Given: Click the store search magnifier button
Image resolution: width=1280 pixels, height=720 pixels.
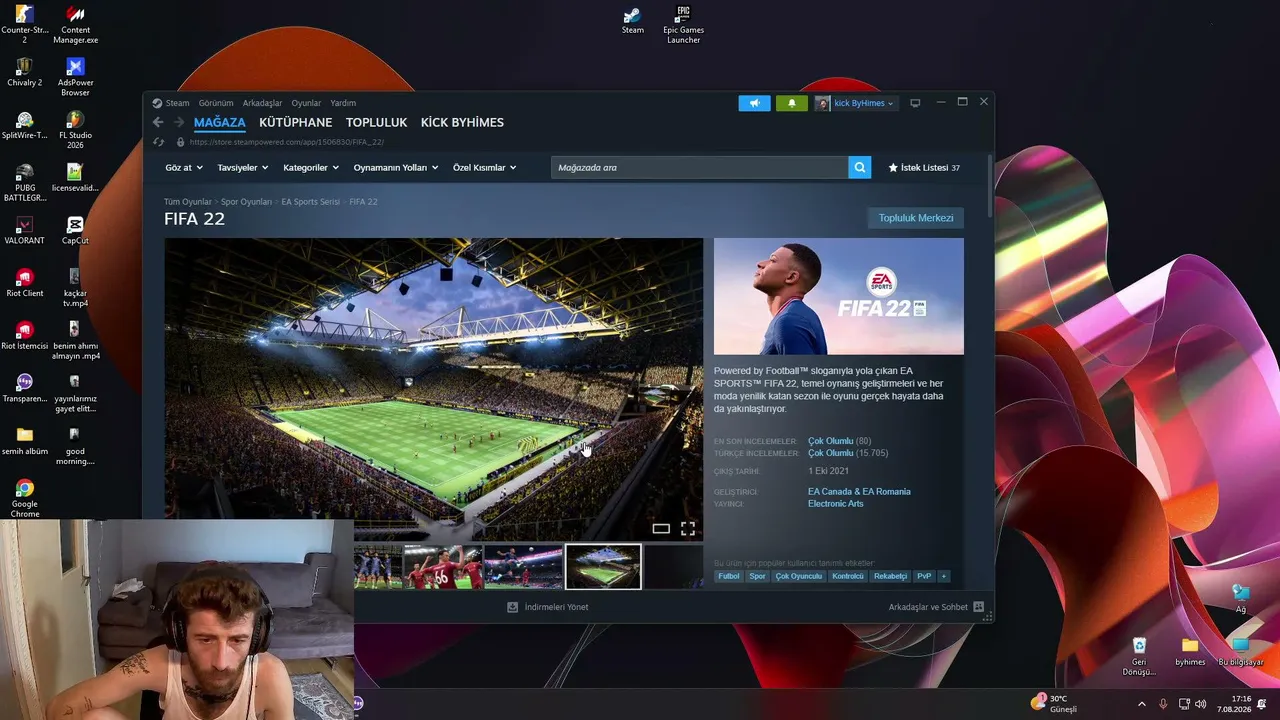Looking at the screenshot, I should pos(859,167).
